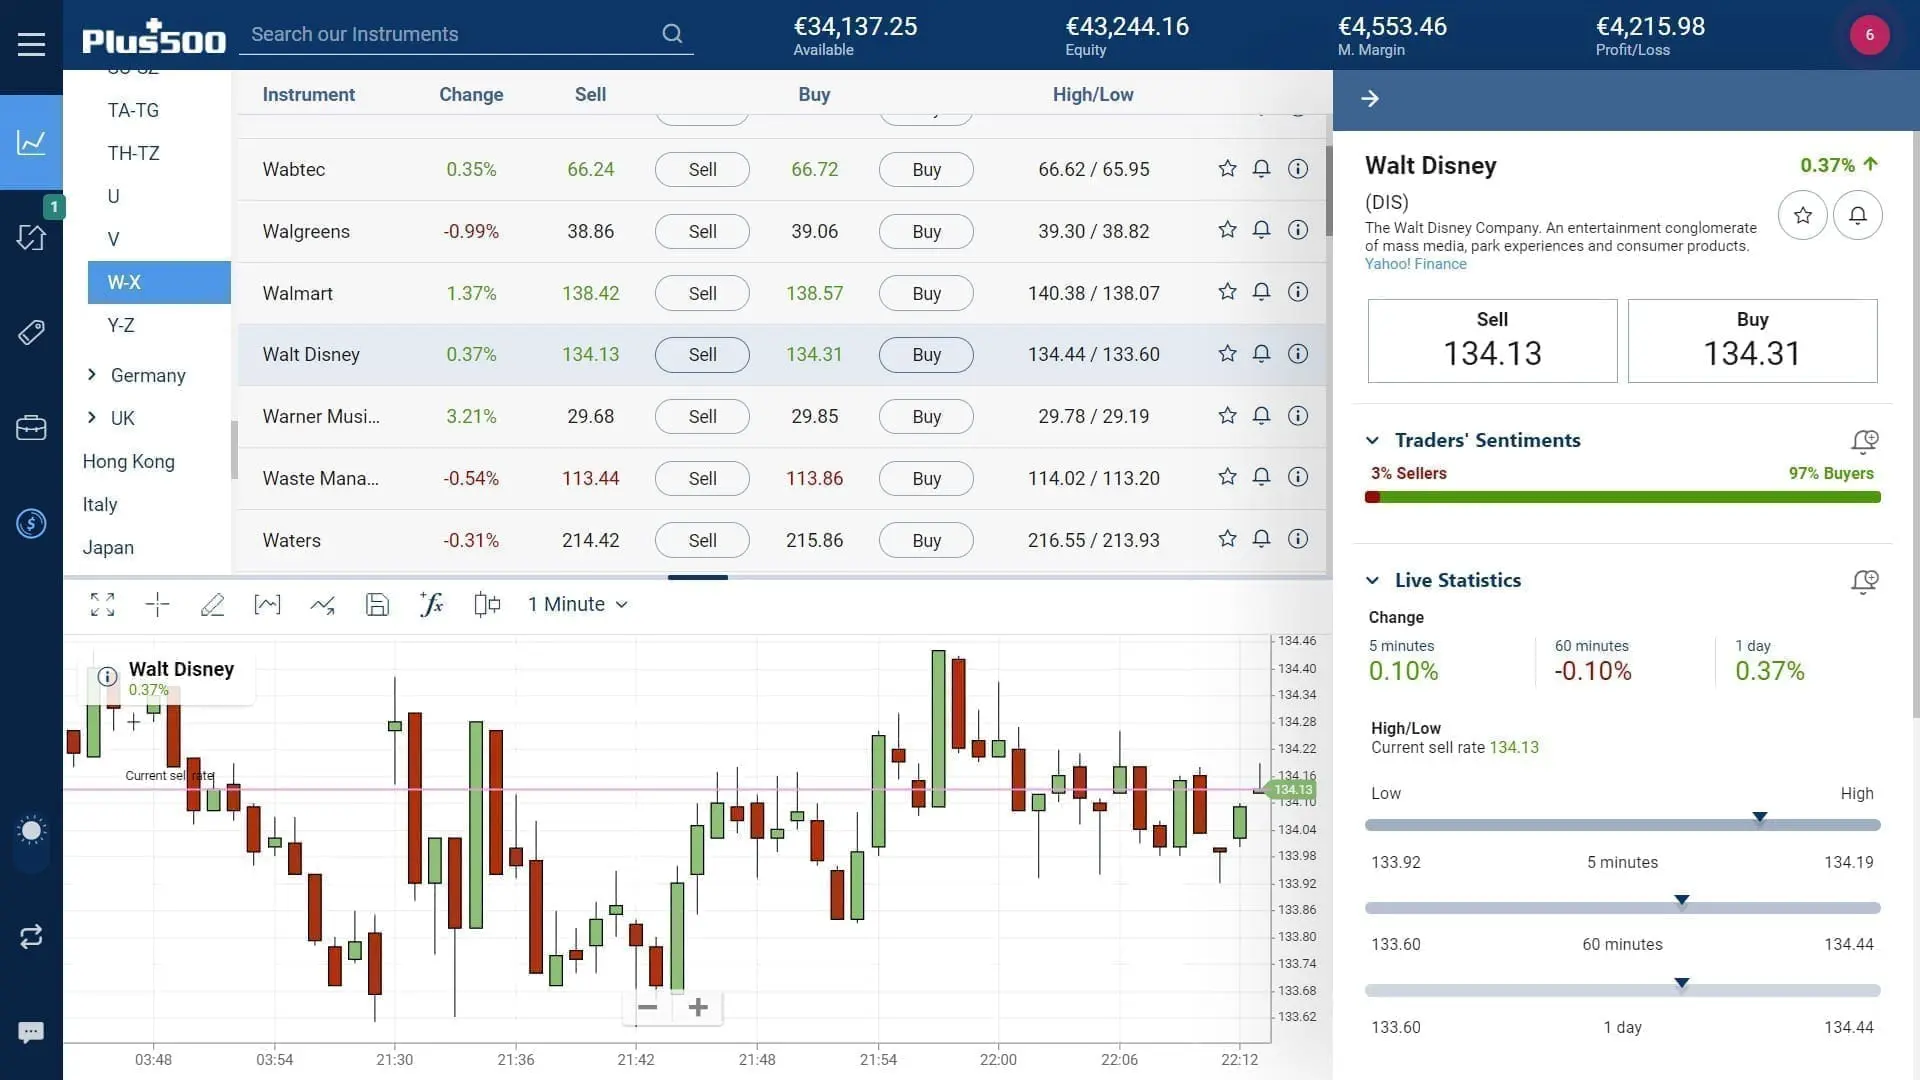This screenshot has height=1080, width=1920.
Task: Save the chart layout icon
Action: [x=377, y=604]
